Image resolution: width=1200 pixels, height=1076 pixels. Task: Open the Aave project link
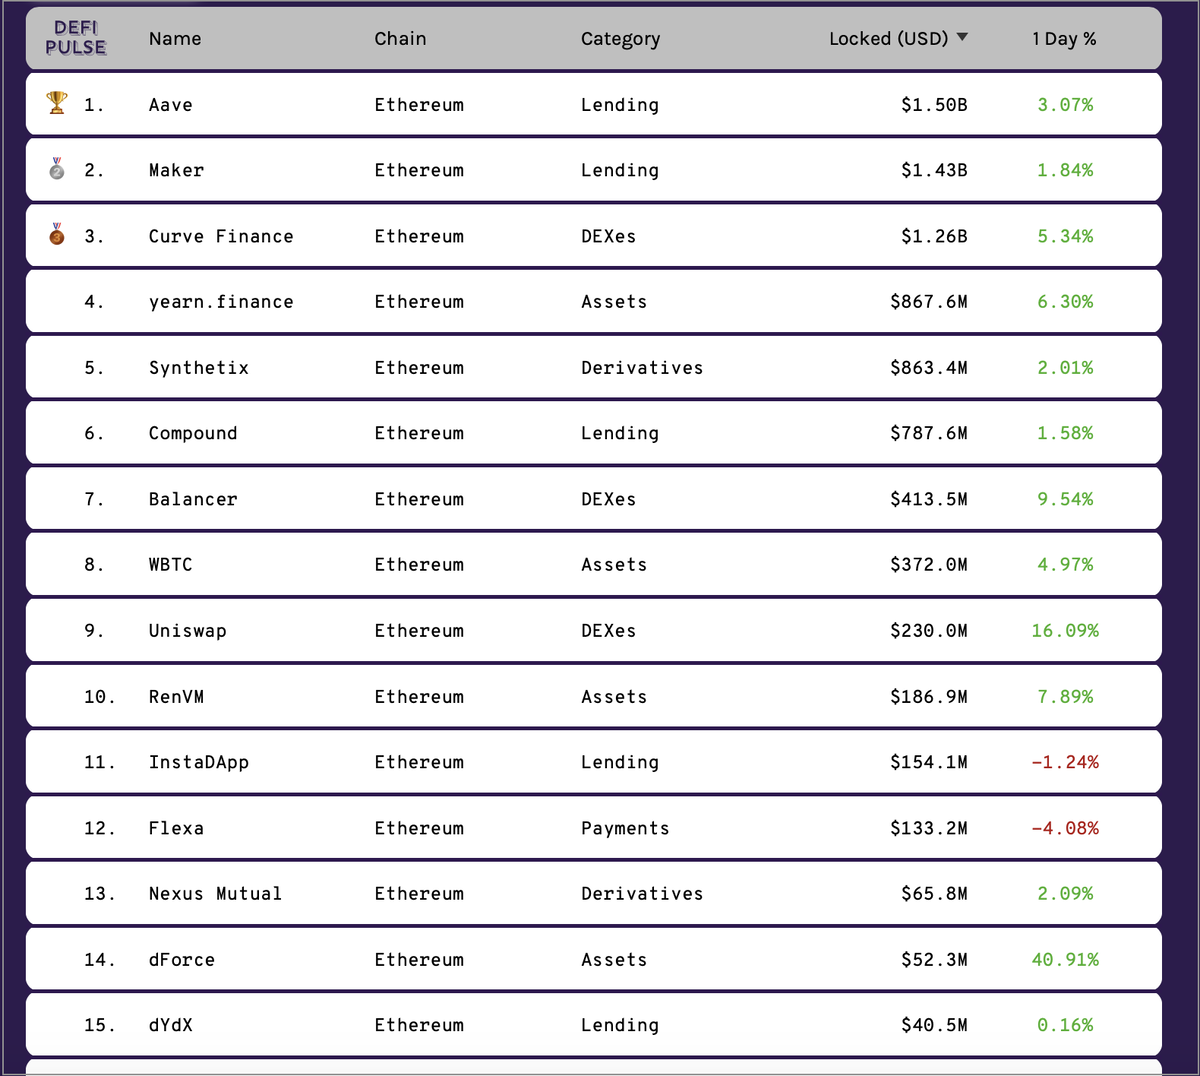coord(171,105)
